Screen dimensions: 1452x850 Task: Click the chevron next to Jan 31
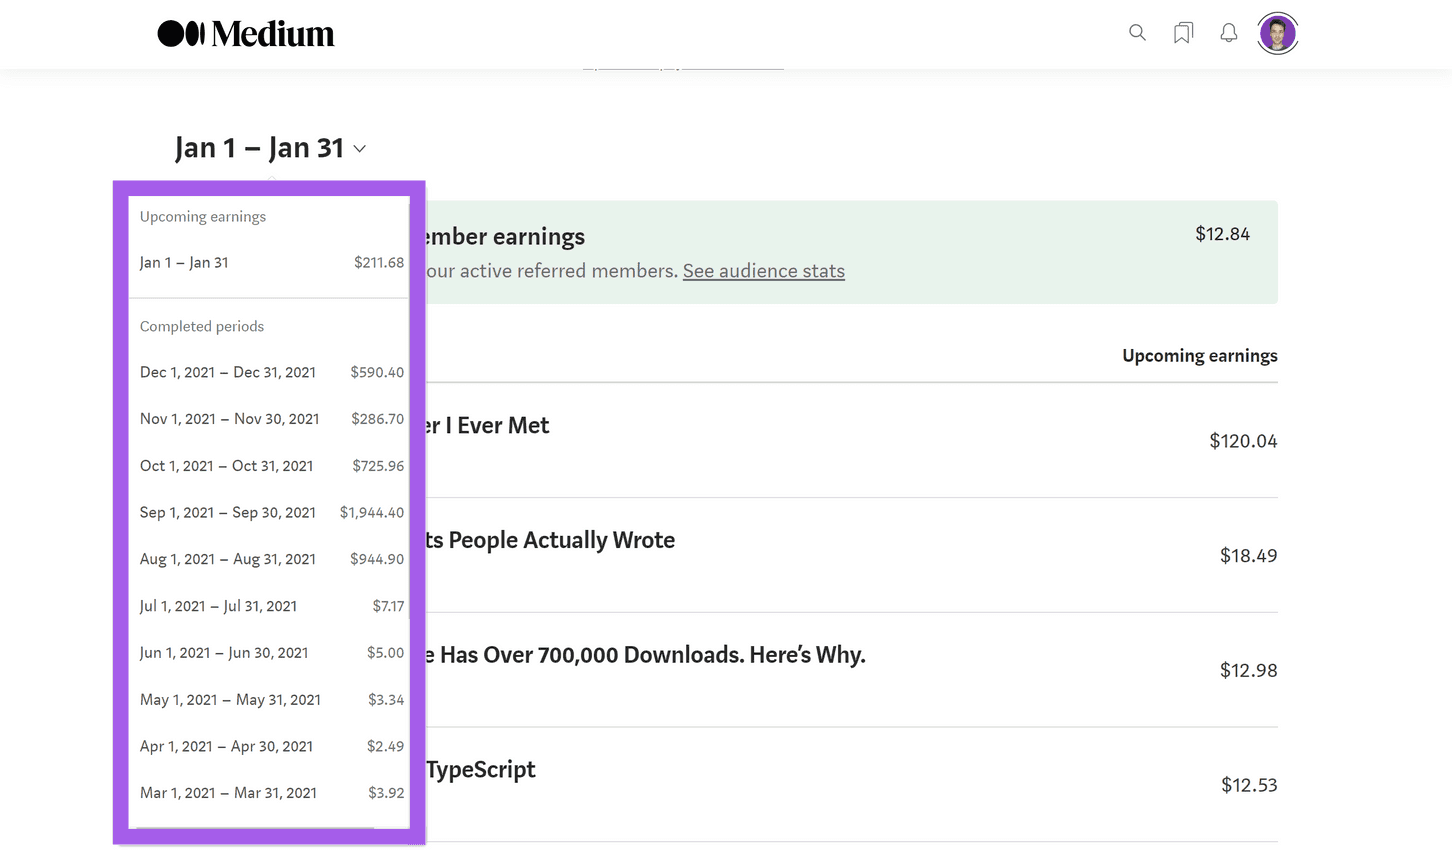(x=360, y=149)
